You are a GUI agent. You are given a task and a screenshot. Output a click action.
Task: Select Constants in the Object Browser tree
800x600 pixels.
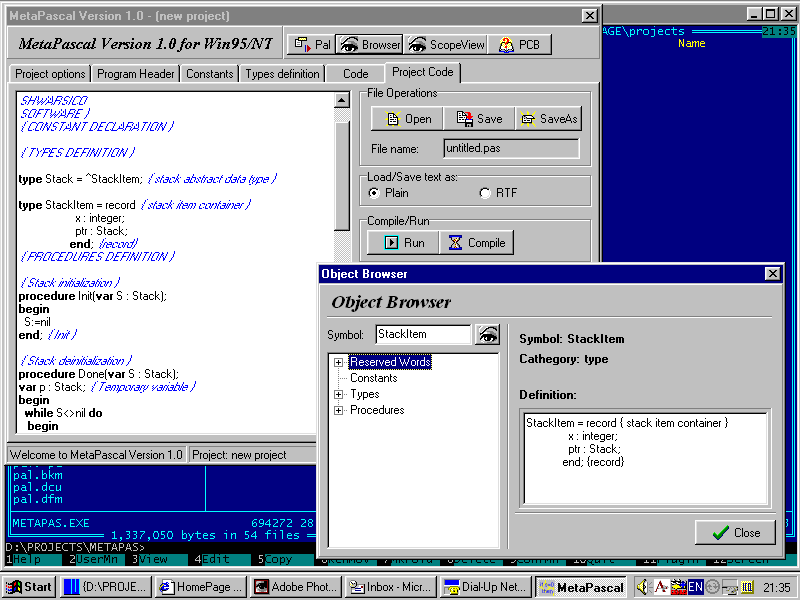tap(373, 378)
